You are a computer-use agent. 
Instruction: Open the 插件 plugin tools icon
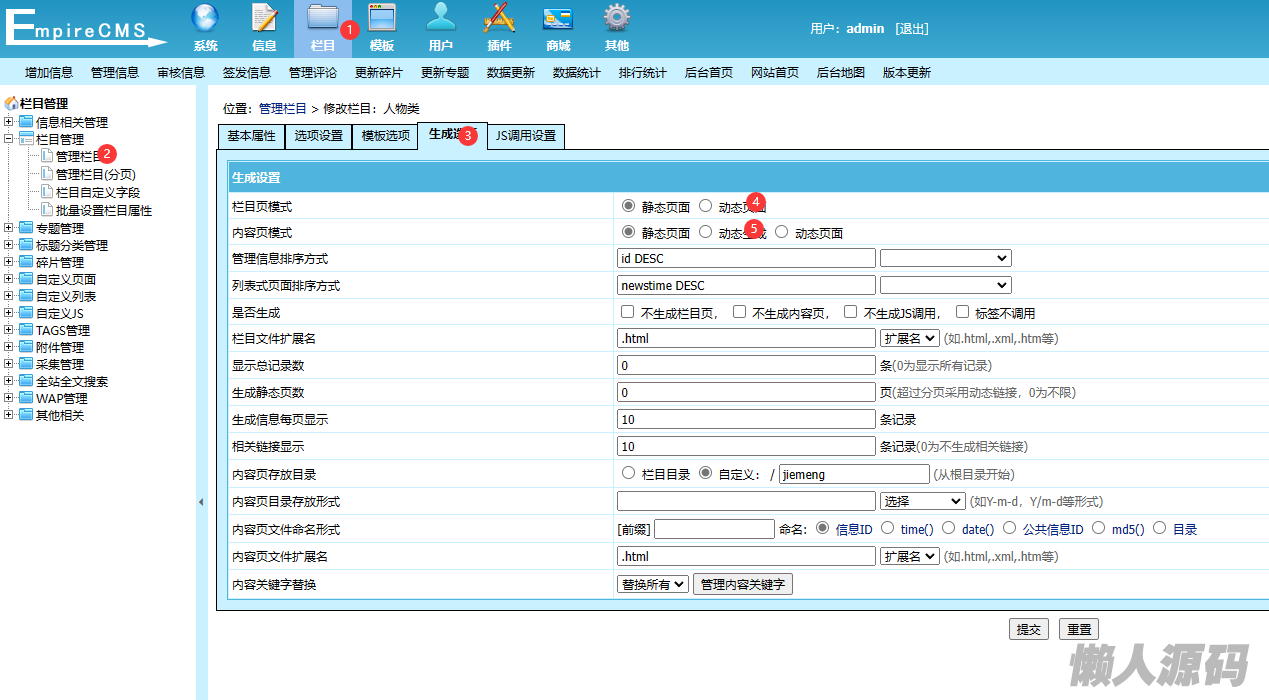tap(499, 19)
